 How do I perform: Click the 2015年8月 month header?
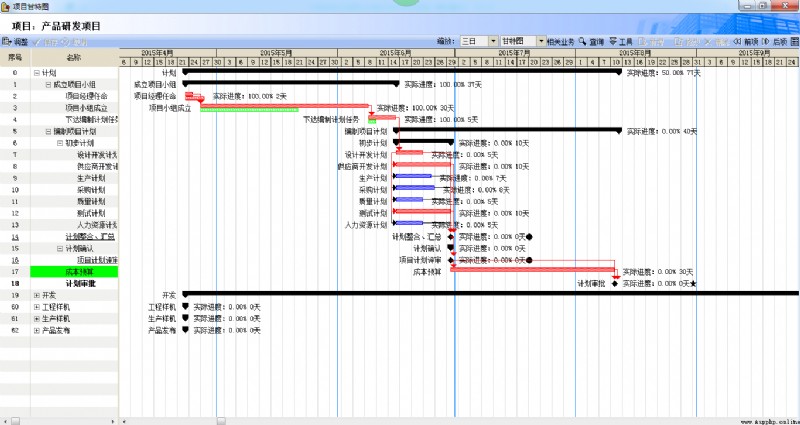click(x=636, y=53)
